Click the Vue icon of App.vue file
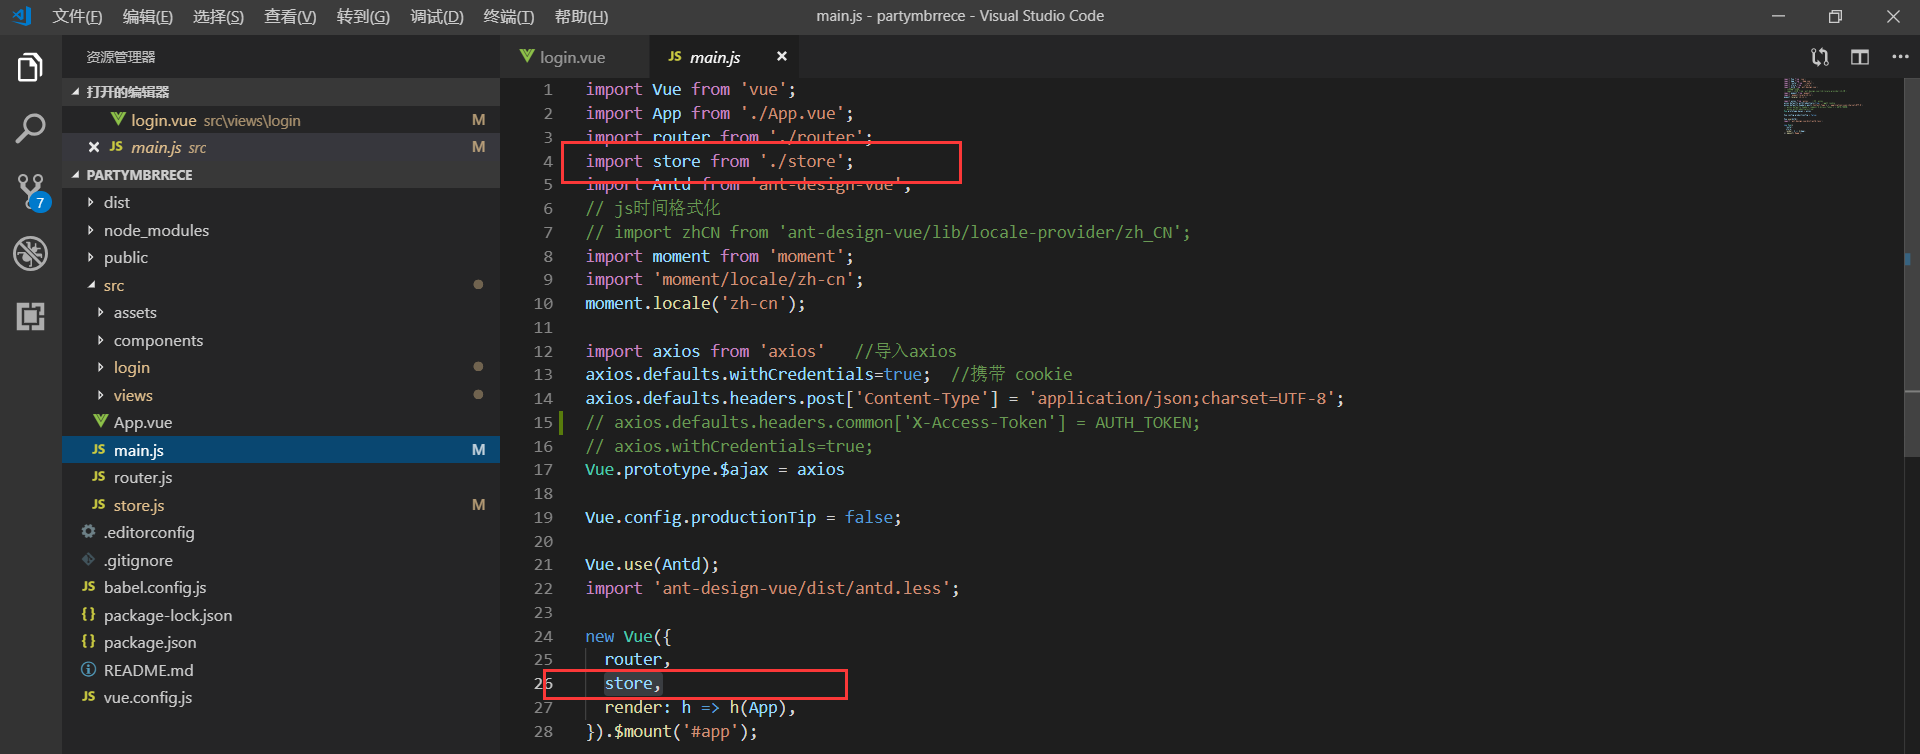Viewport: 1920px width, 754px height. coord(100,422)
